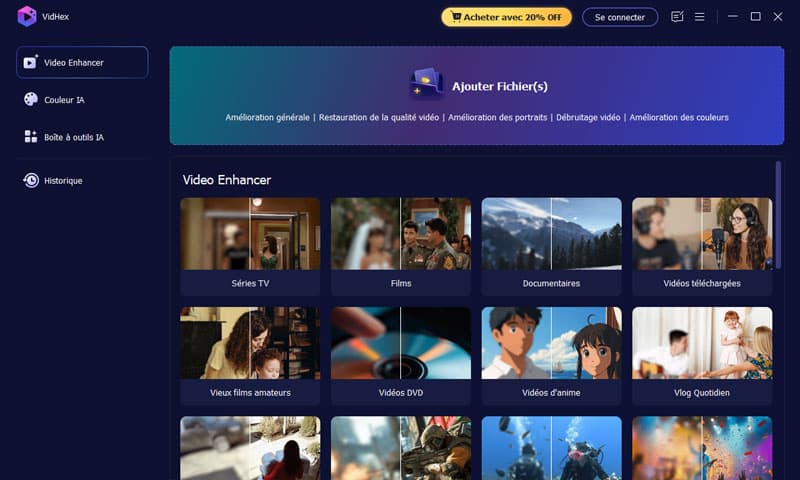Click the Historique clock icon
Viewport: 800px width, 480px height.
click(x=31, y=181)
